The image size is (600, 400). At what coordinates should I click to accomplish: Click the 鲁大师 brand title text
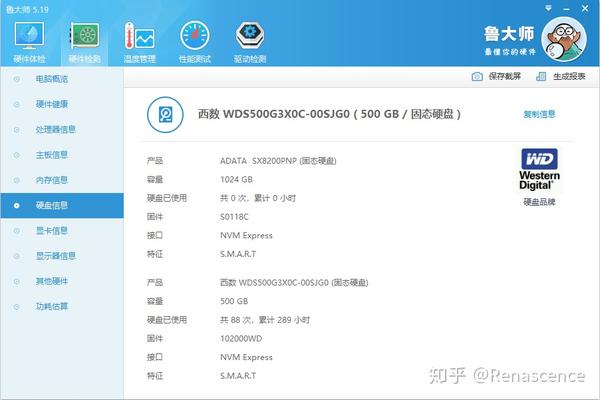coord(509,34)
